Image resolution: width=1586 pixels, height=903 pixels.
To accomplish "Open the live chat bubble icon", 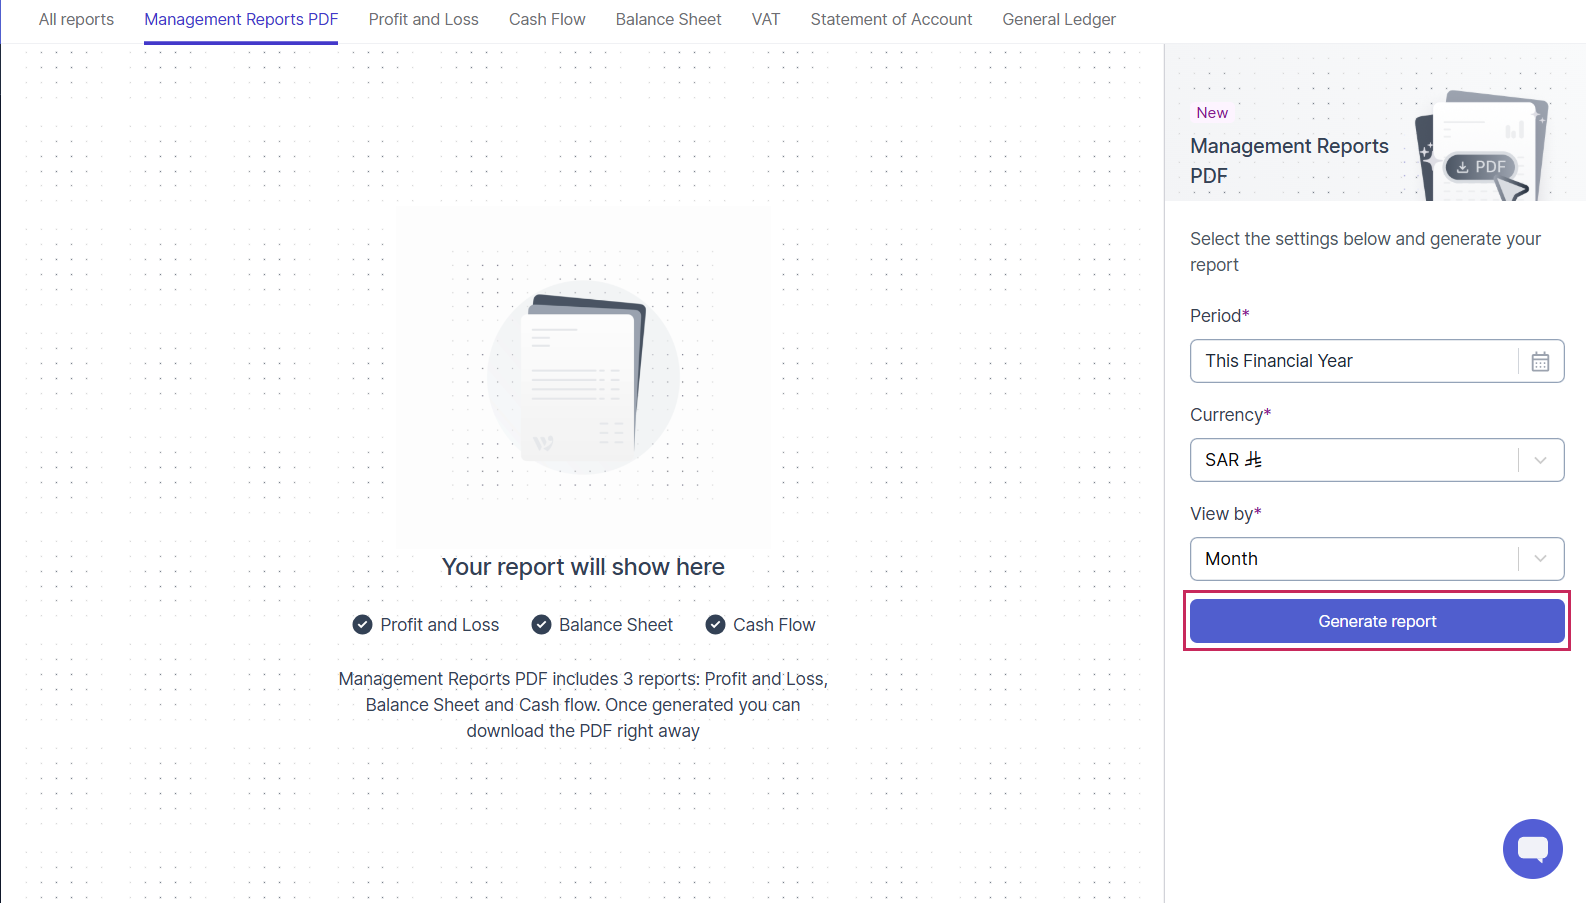I will tap(1532, 849).
